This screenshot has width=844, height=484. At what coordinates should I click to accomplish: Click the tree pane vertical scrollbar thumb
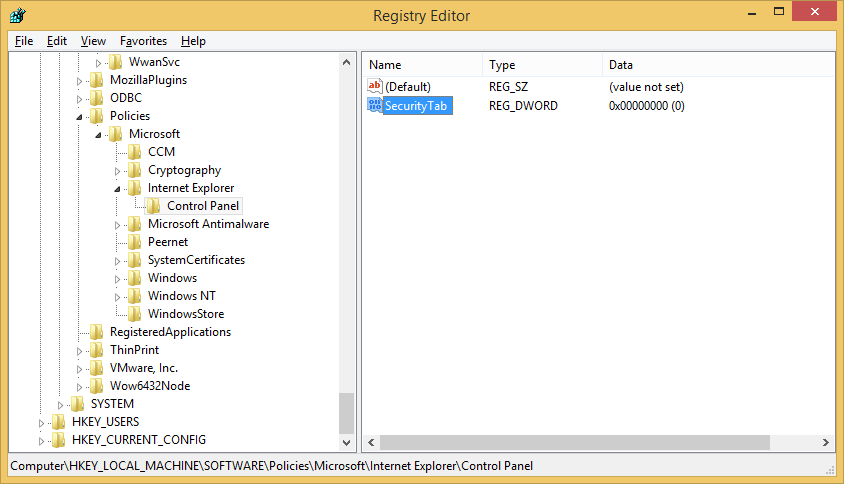tap(347, 412)
